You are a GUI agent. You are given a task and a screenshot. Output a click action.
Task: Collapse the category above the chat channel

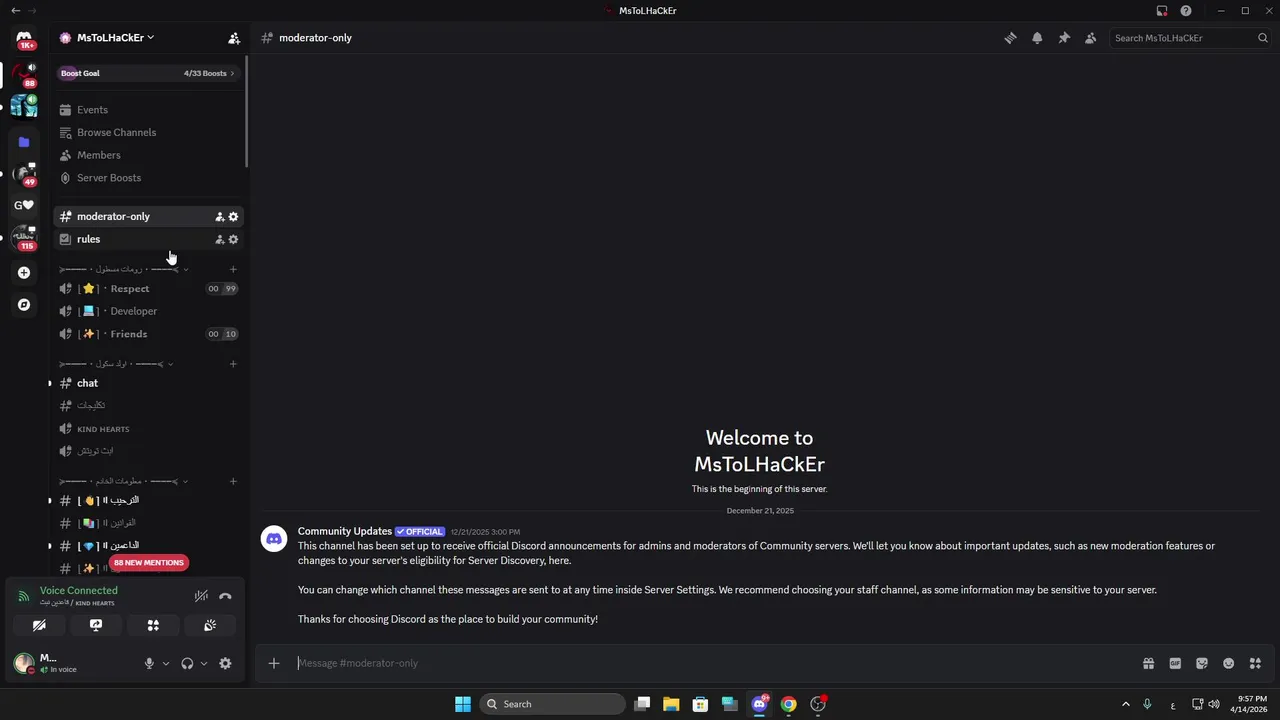click(116, 363)
